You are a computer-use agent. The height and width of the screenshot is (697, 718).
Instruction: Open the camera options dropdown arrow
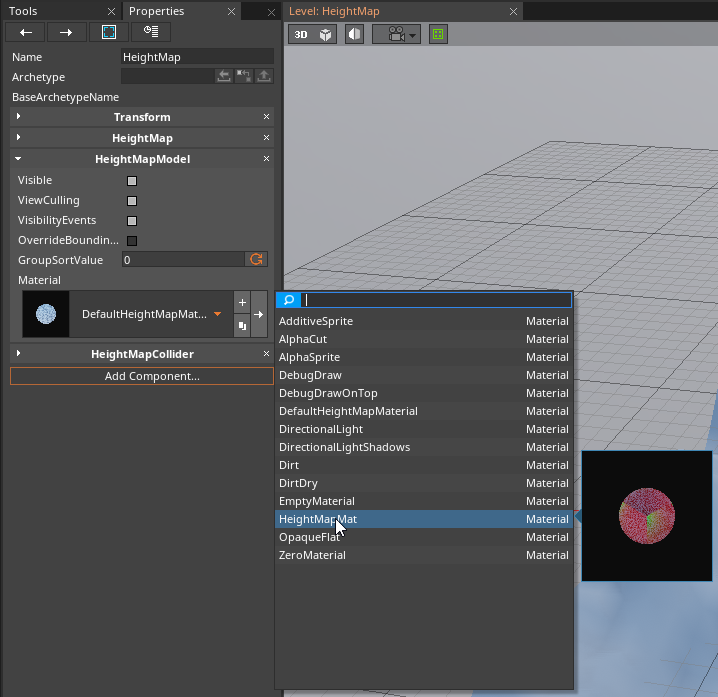click(412, 36)
